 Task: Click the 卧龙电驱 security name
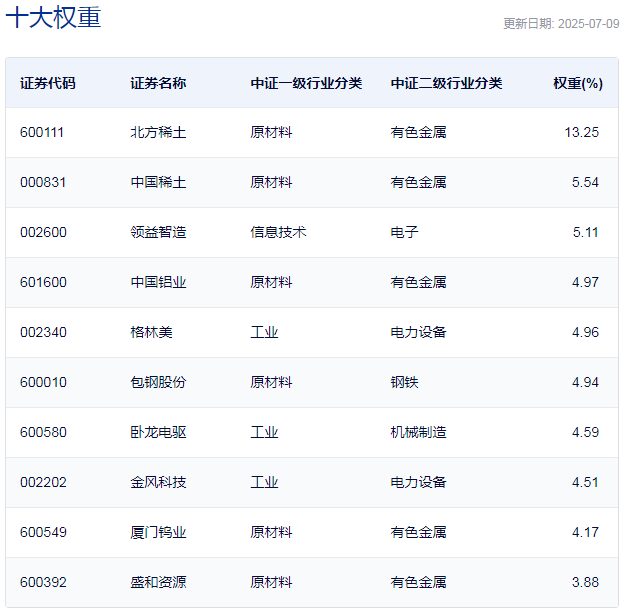coord(158,432)
